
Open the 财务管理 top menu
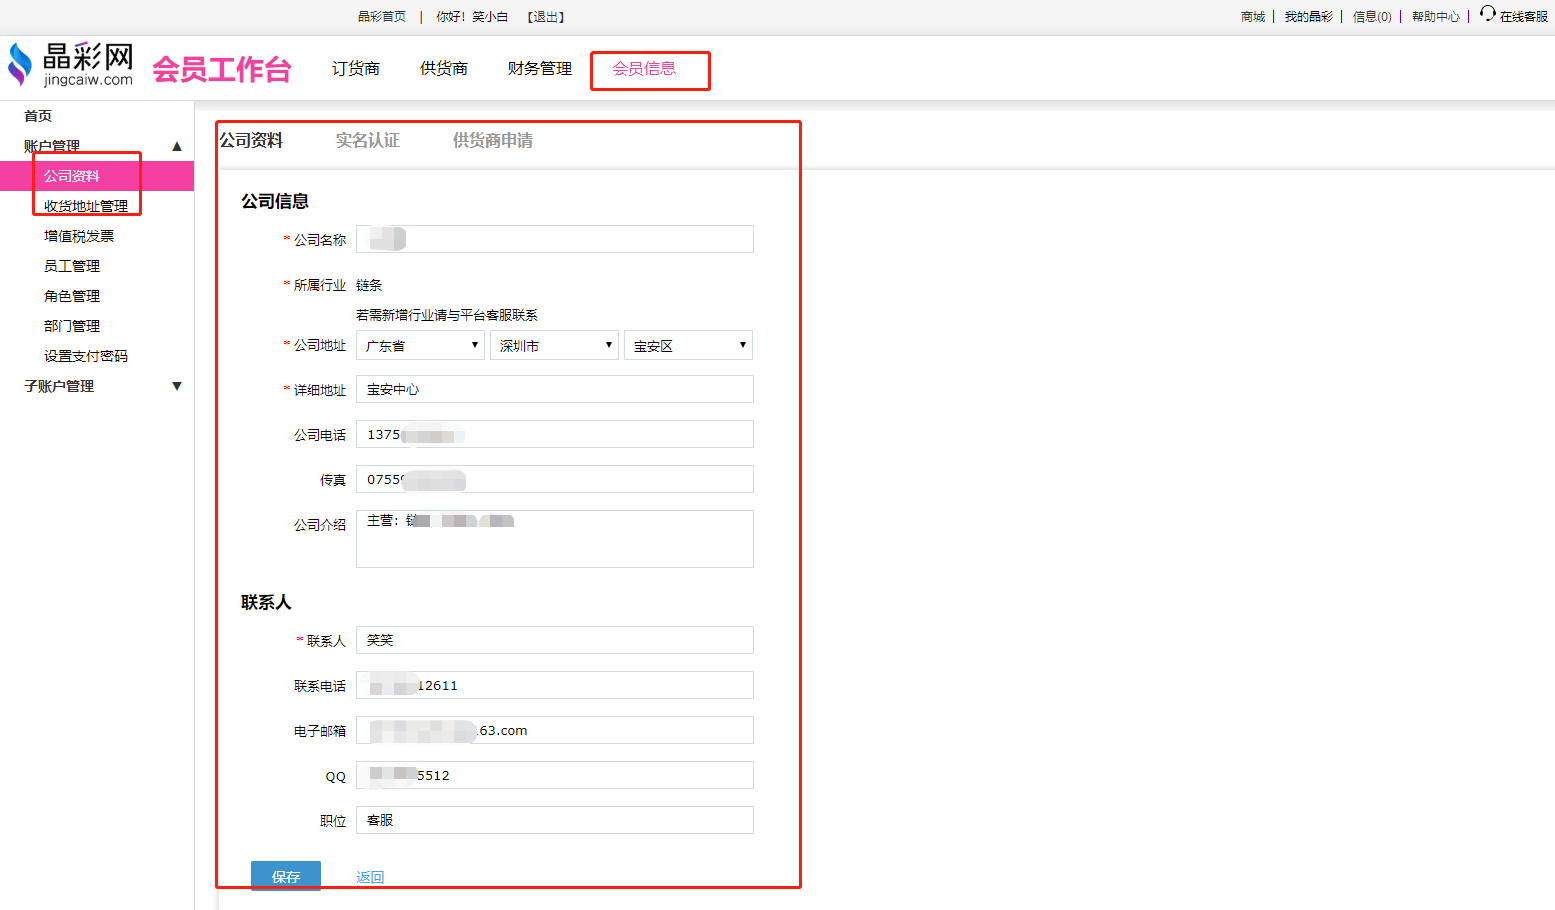[539, 69]
